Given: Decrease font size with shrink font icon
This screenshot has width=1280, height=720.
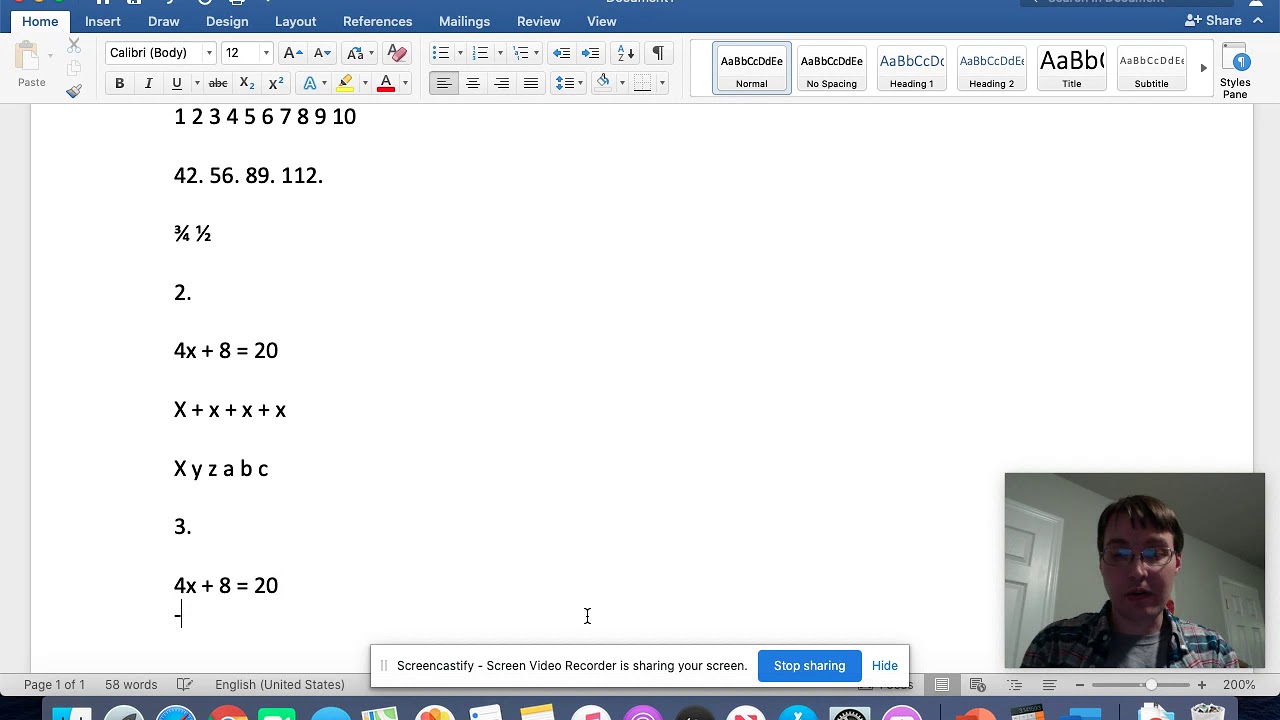Looking at the screenshot, I should [322, 53].
